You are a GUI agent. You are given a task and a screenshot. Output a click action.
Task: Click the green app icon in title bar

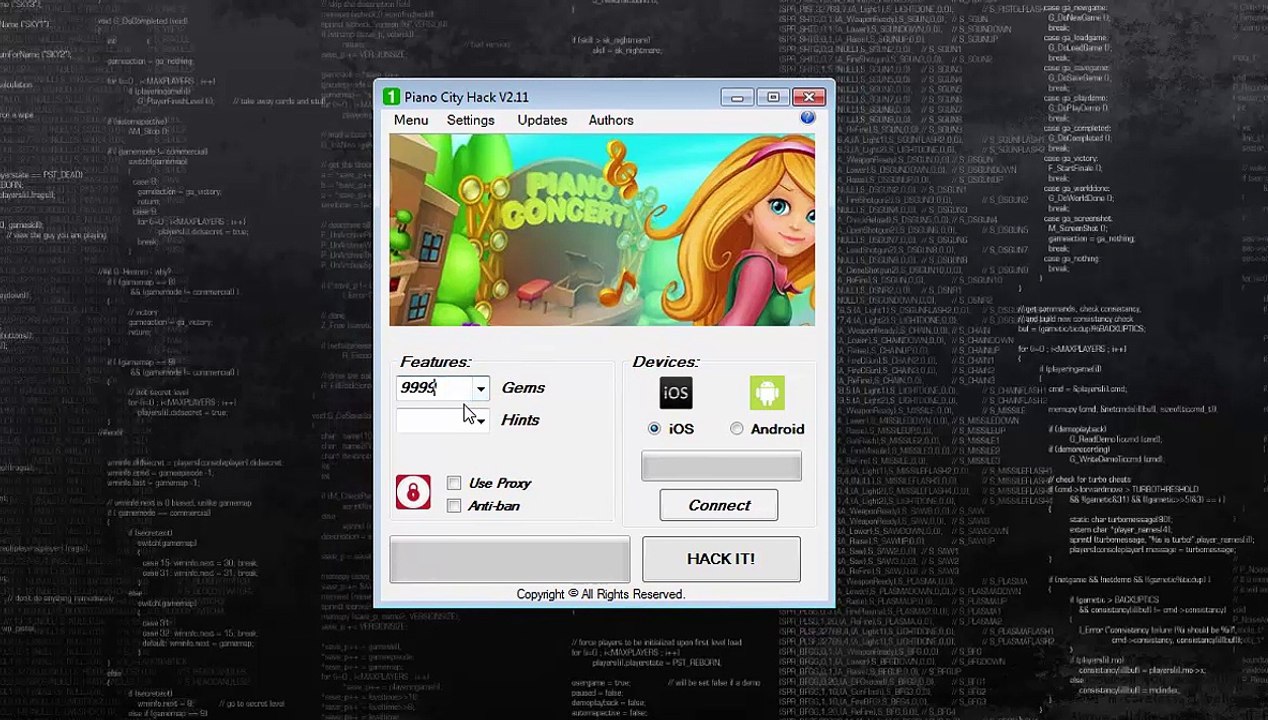(x=392, y=97)
